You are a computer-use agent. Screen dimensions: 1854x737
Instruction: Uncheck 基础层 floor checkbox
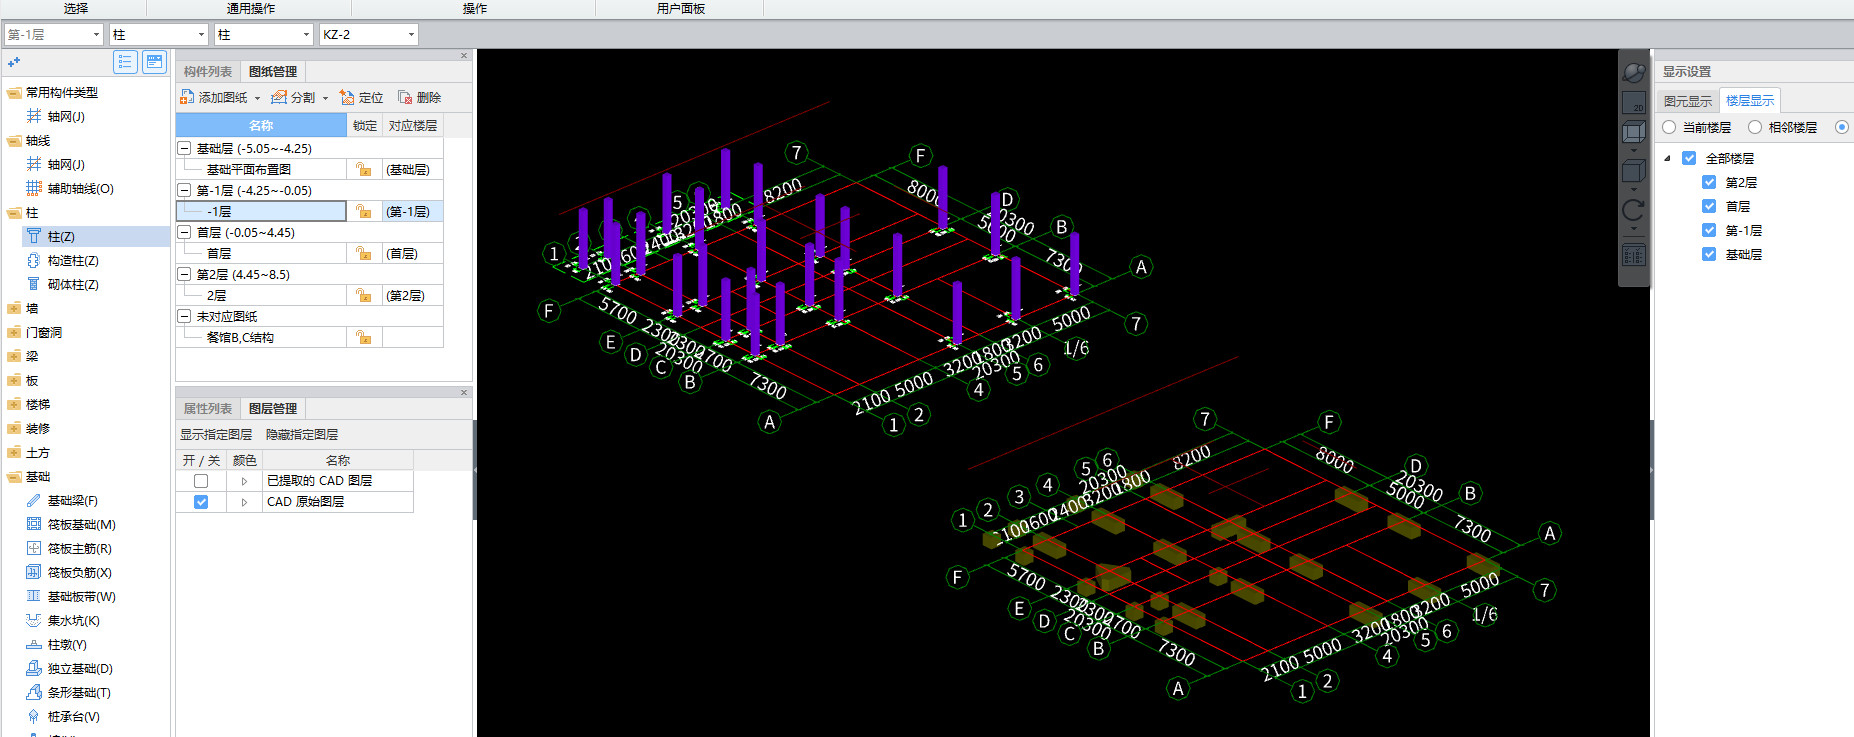coord(1709,254)
